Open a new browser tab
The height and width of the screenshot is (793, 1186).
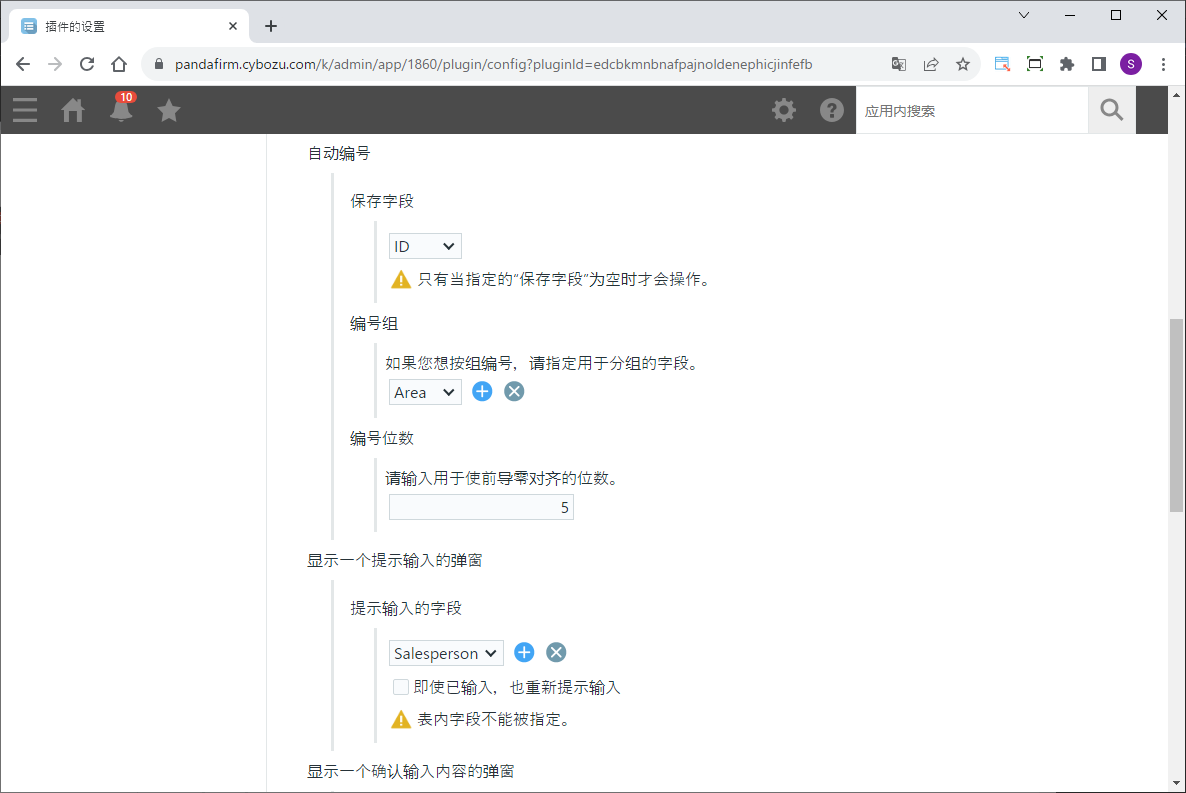(271, 26)
